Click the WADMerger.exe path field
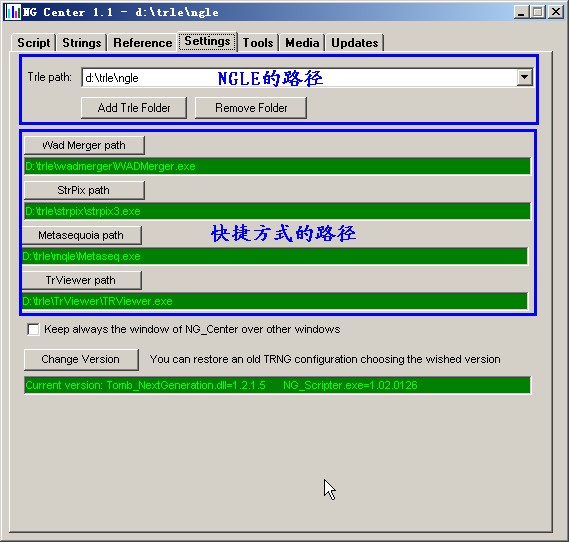This screenshot has height=542, width=569. [277, 166]
